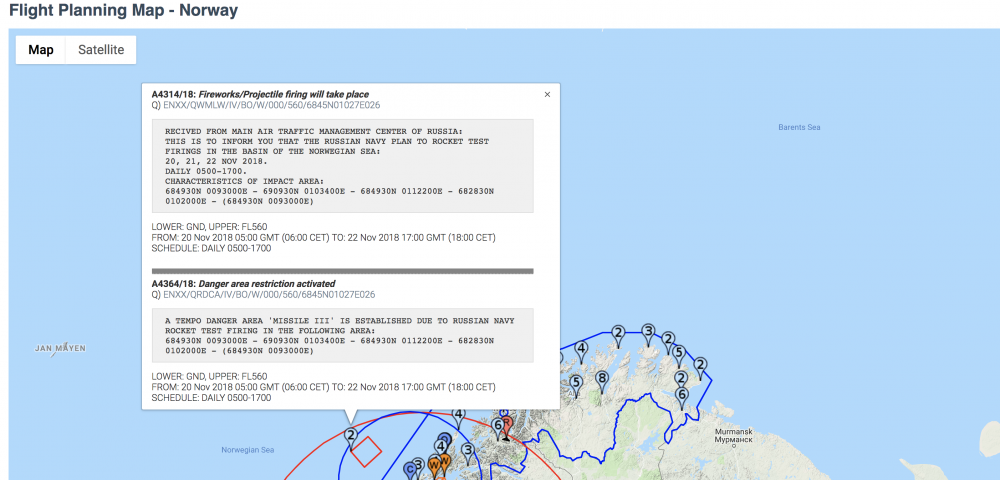Viewport: 1000px width, 480px height.
Task: Click the Jan Mayen map label
Action: 61,348
